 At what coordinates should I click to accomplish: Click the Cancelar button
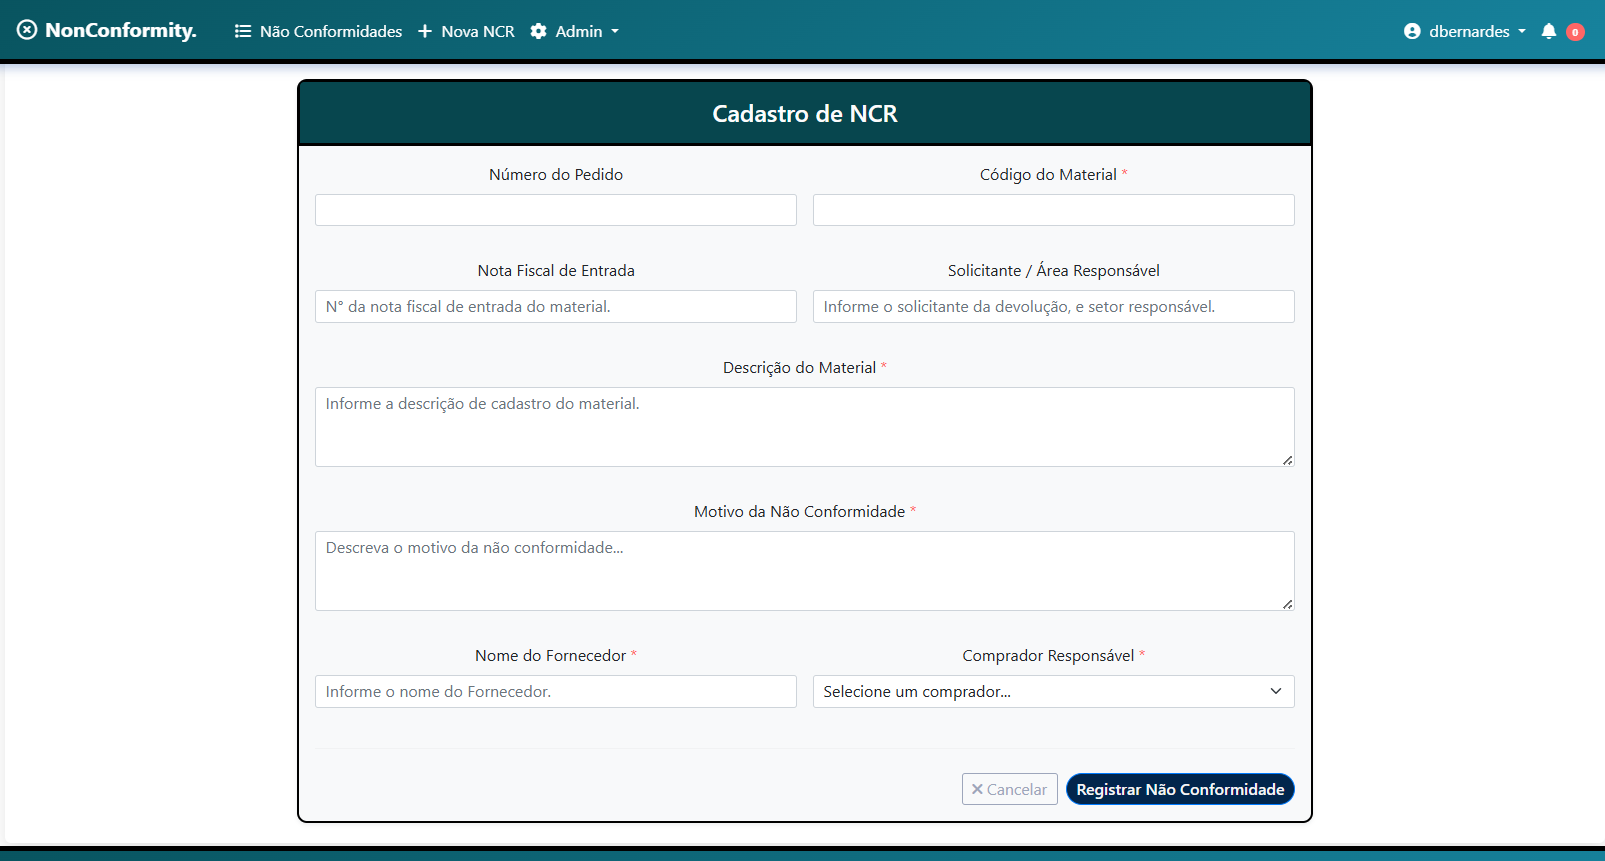coord(1009,789)
